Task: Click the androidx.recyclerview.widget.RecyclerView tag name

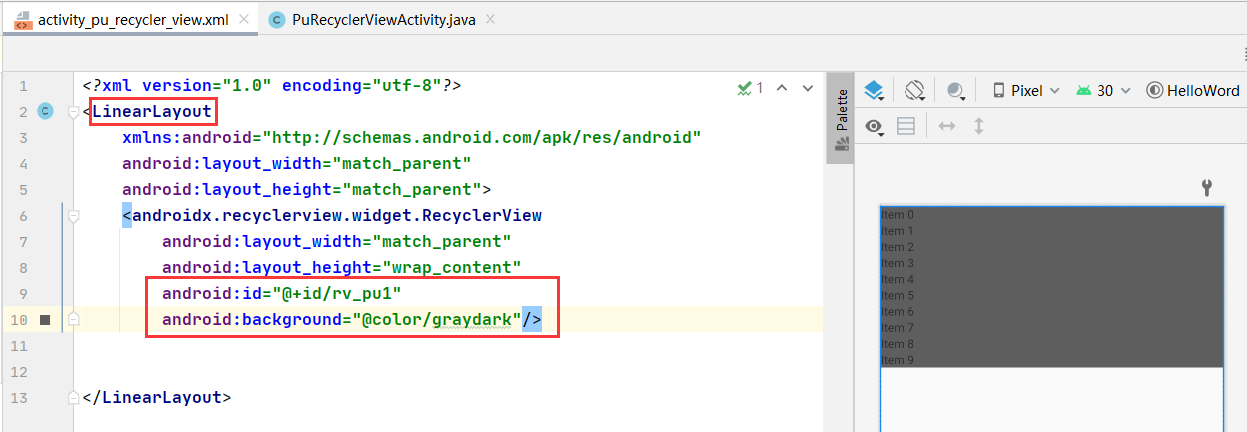Action: [x=337, y=216]
